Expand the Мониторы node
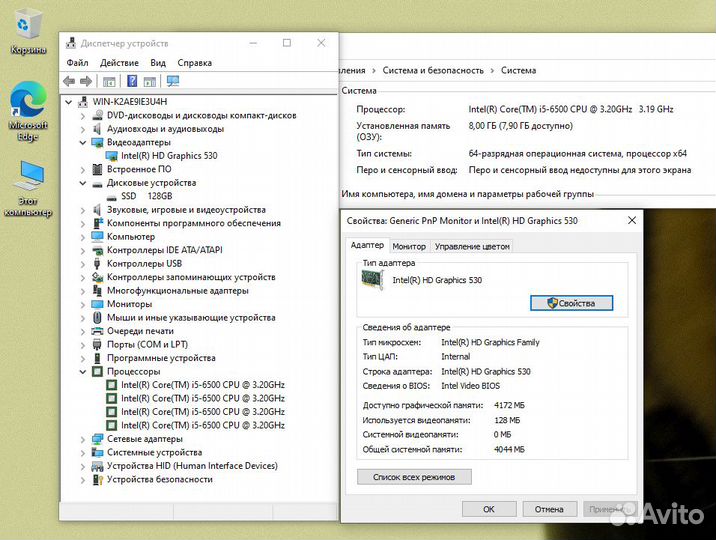Viewport: 716px width, 540px height. tap(83, 304)
